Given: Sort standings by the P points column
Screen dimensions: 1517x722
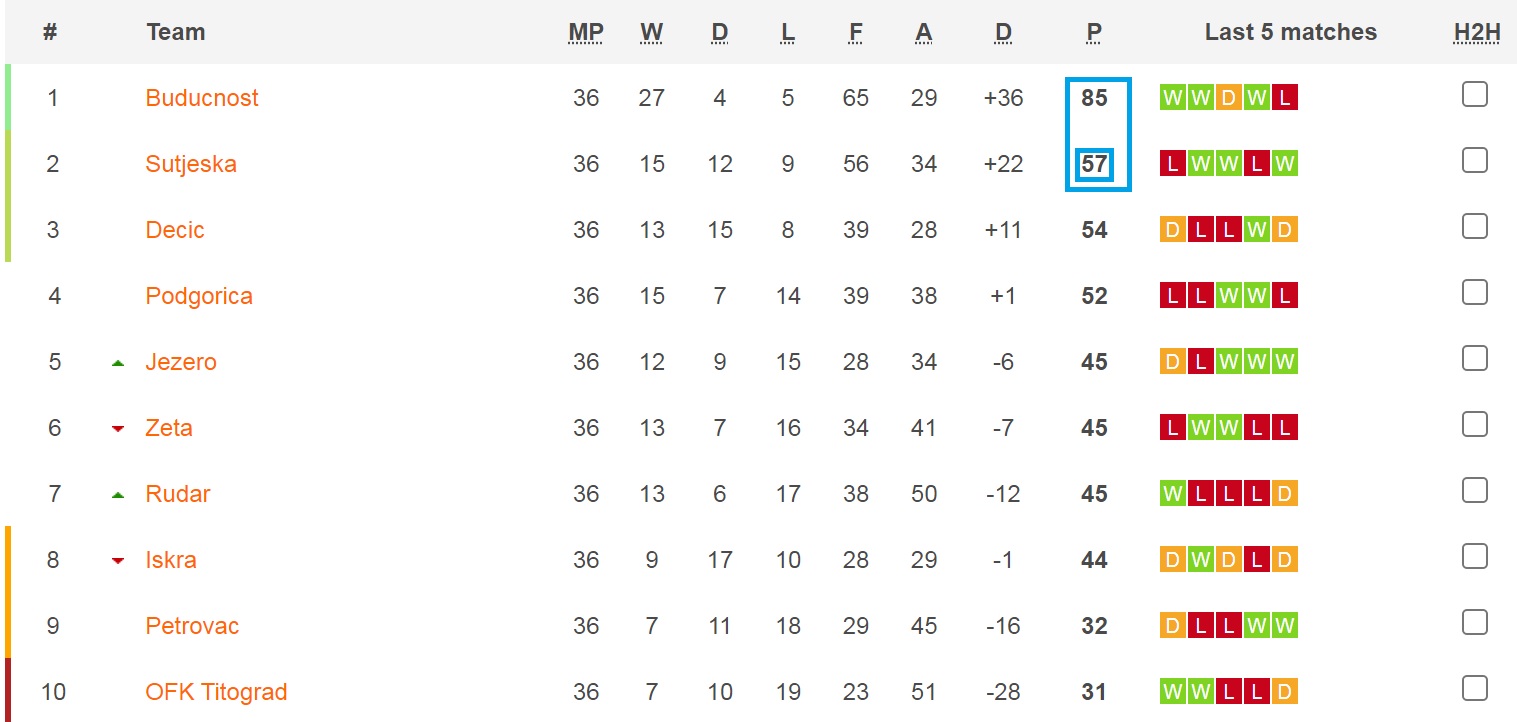Looking at the screenshot, I should [x=1093, y=31].
